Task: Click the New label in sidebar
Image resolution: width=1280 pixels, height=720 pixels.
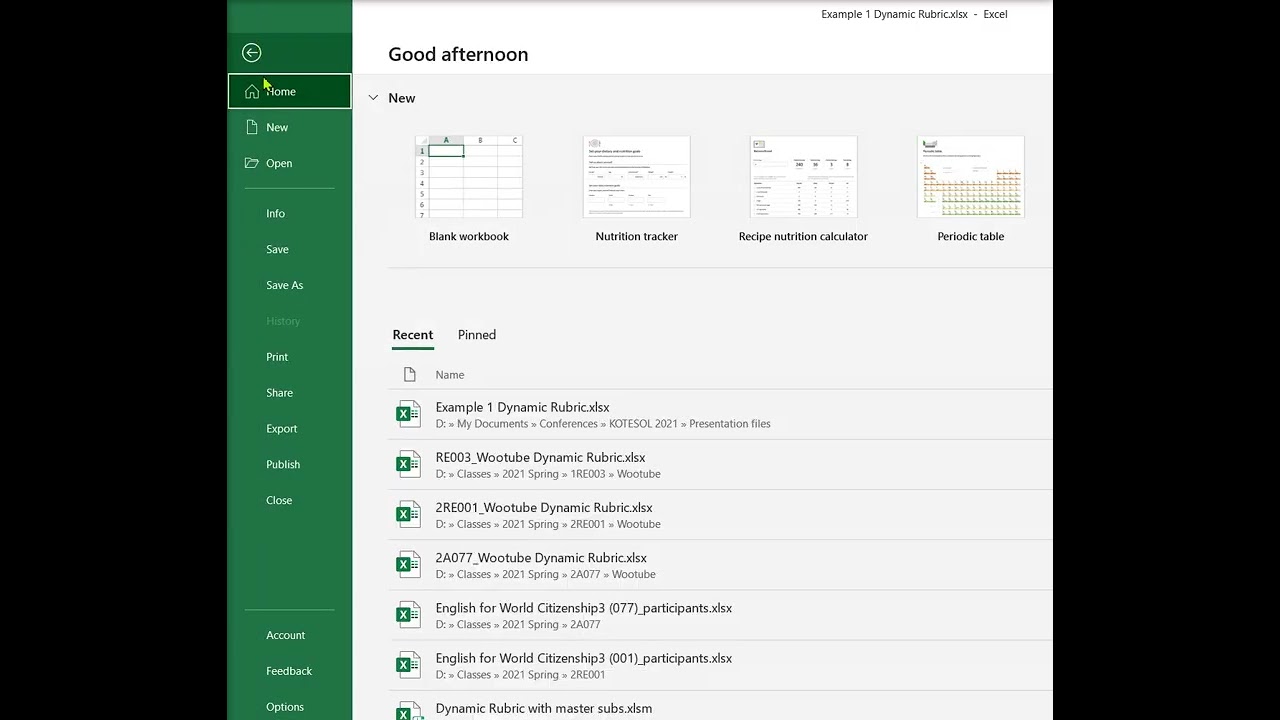Action: click(x=277, y=128)
